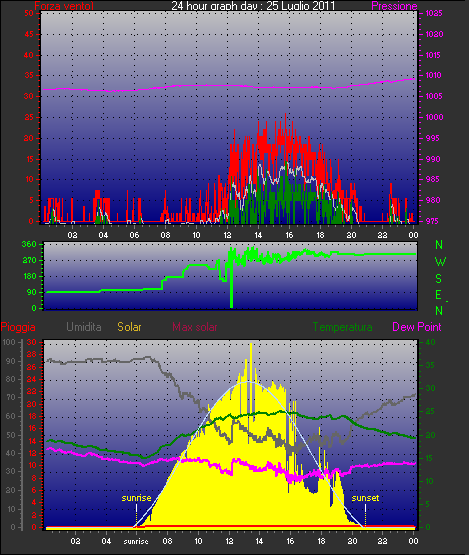Image resolution: width=469 pixels, height=555 pixels.
Task: Click the Pressione axis title
Action: [394, 6]
